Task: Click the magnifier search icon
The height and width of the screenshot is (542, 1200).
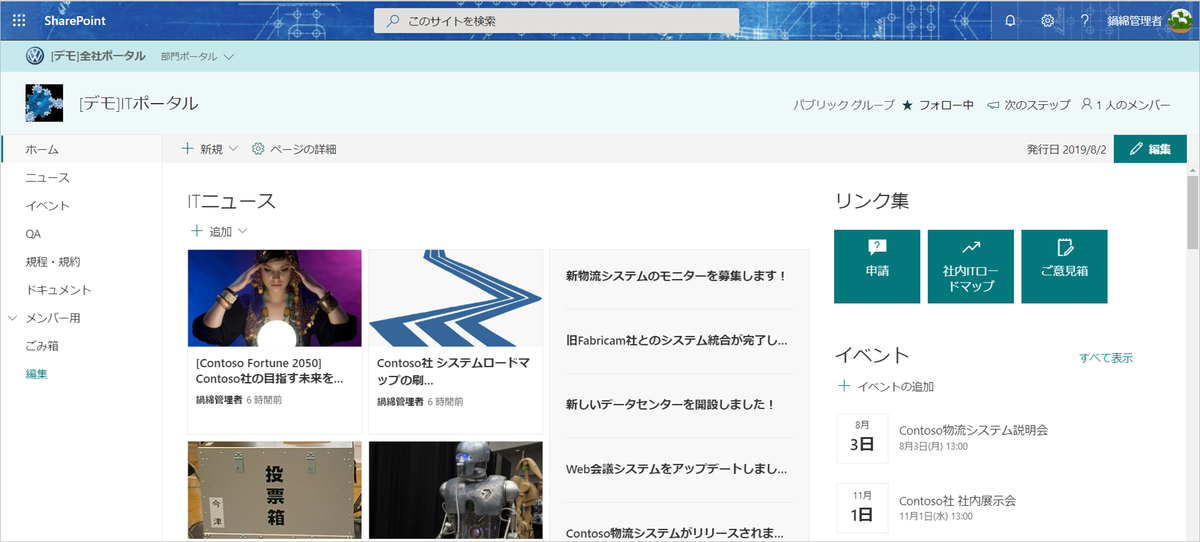Action: [392, 20]
